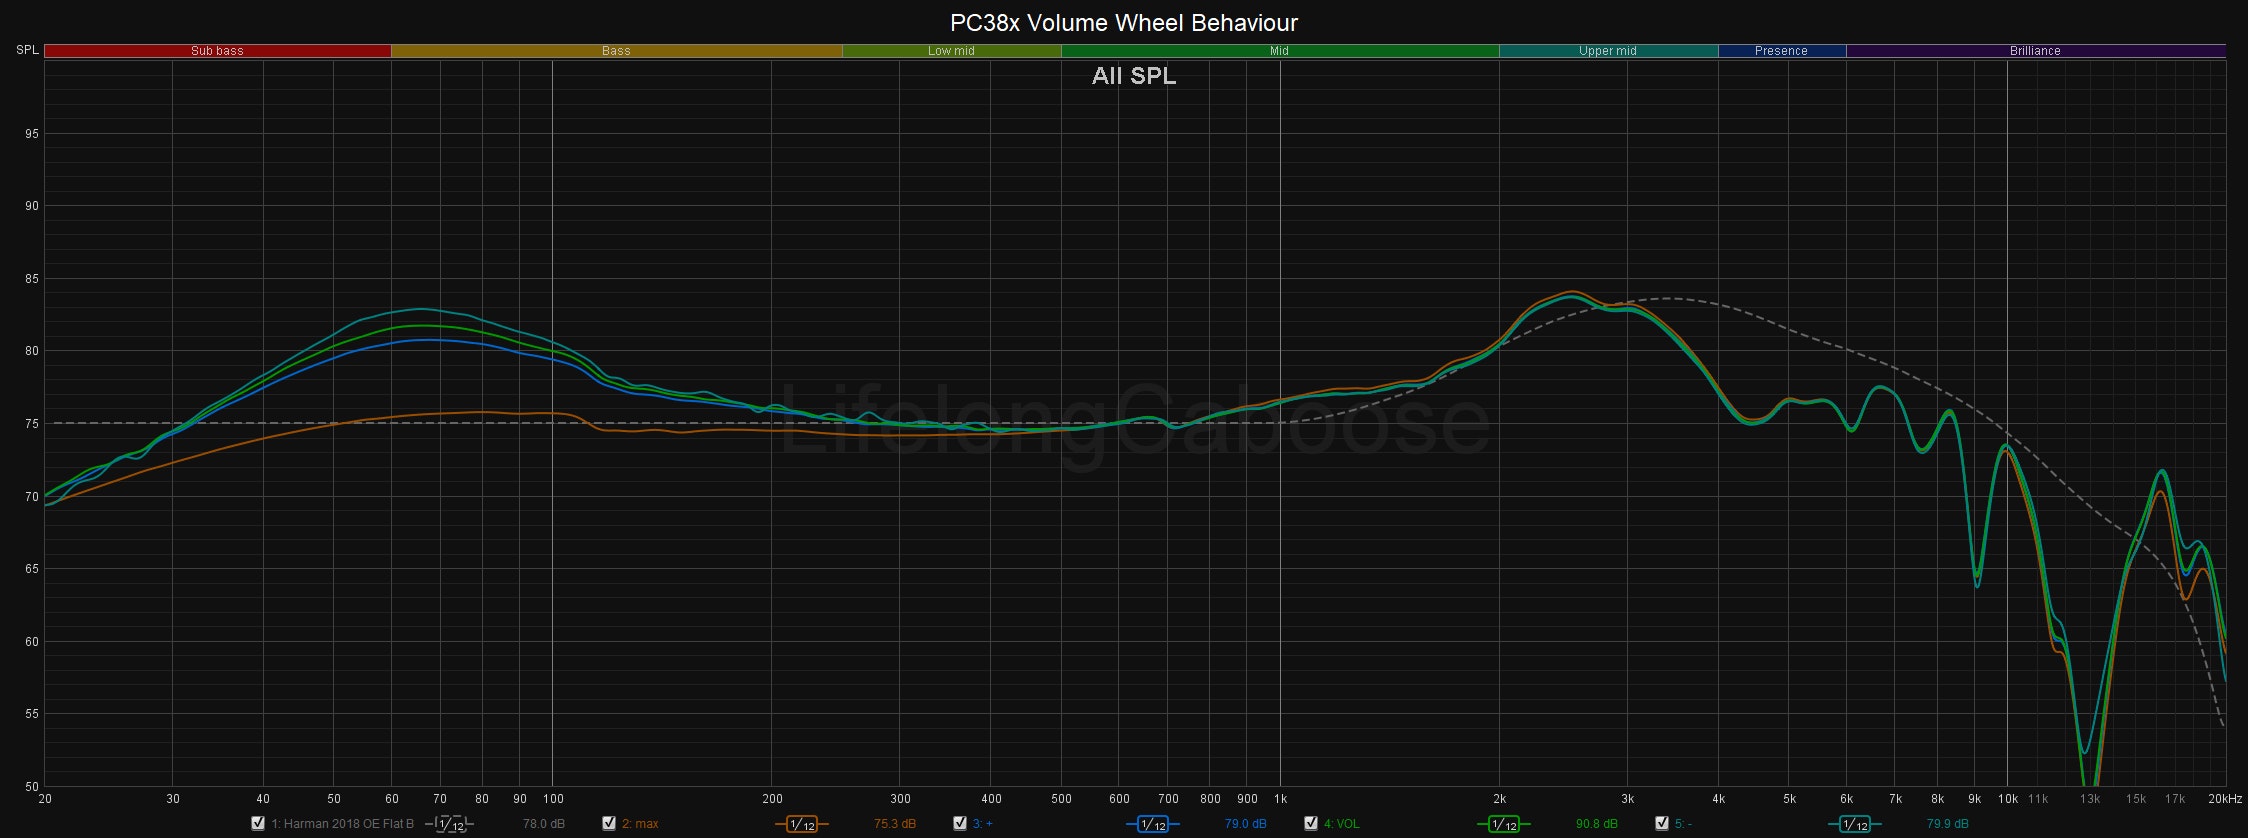
Task: Click the teal 1/12 smoothing icon for - trace
Action: click(1854, 824)
